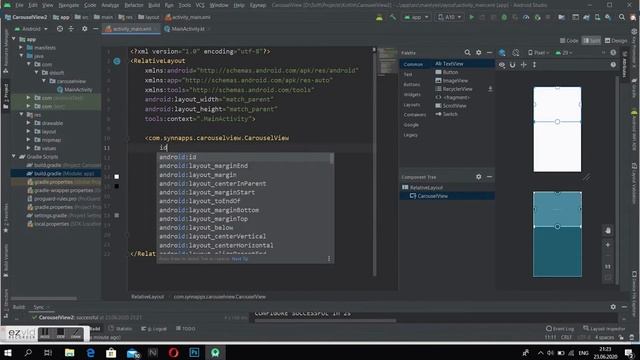Open the Android project view dropdown

[x=31, y=29]
